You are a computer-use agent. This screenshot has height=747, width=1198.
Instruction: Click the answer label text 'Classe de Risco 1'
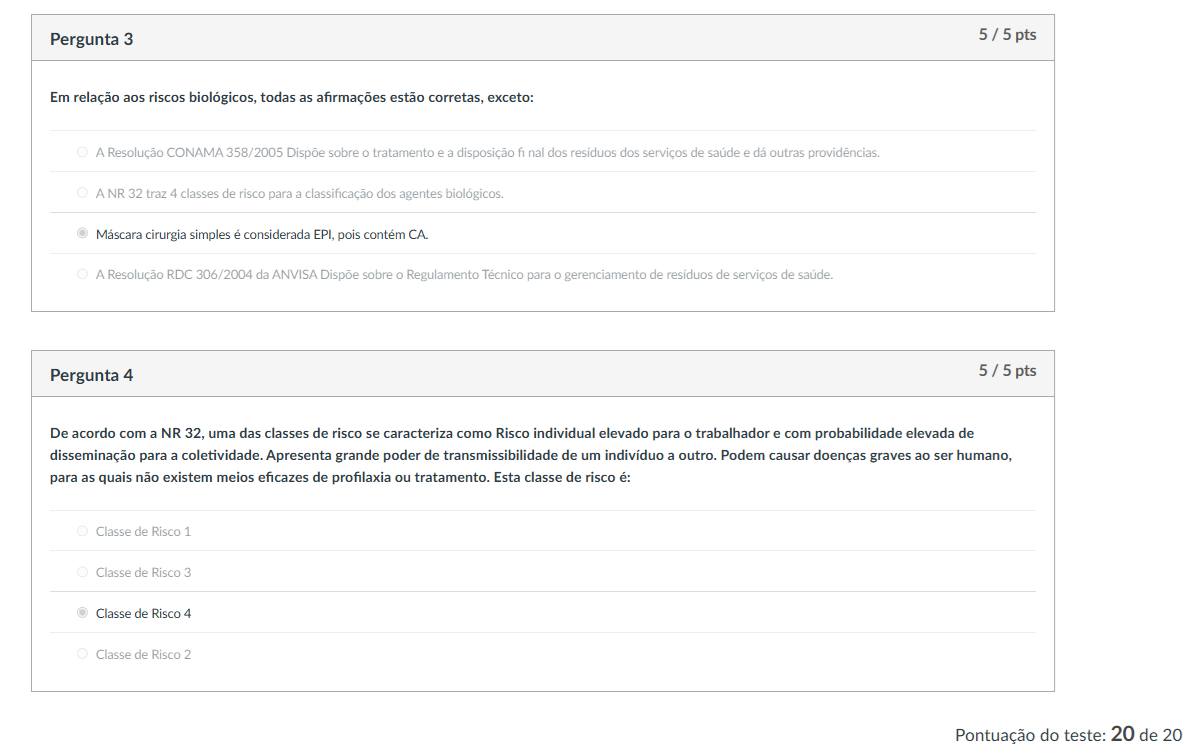[143, 531]
